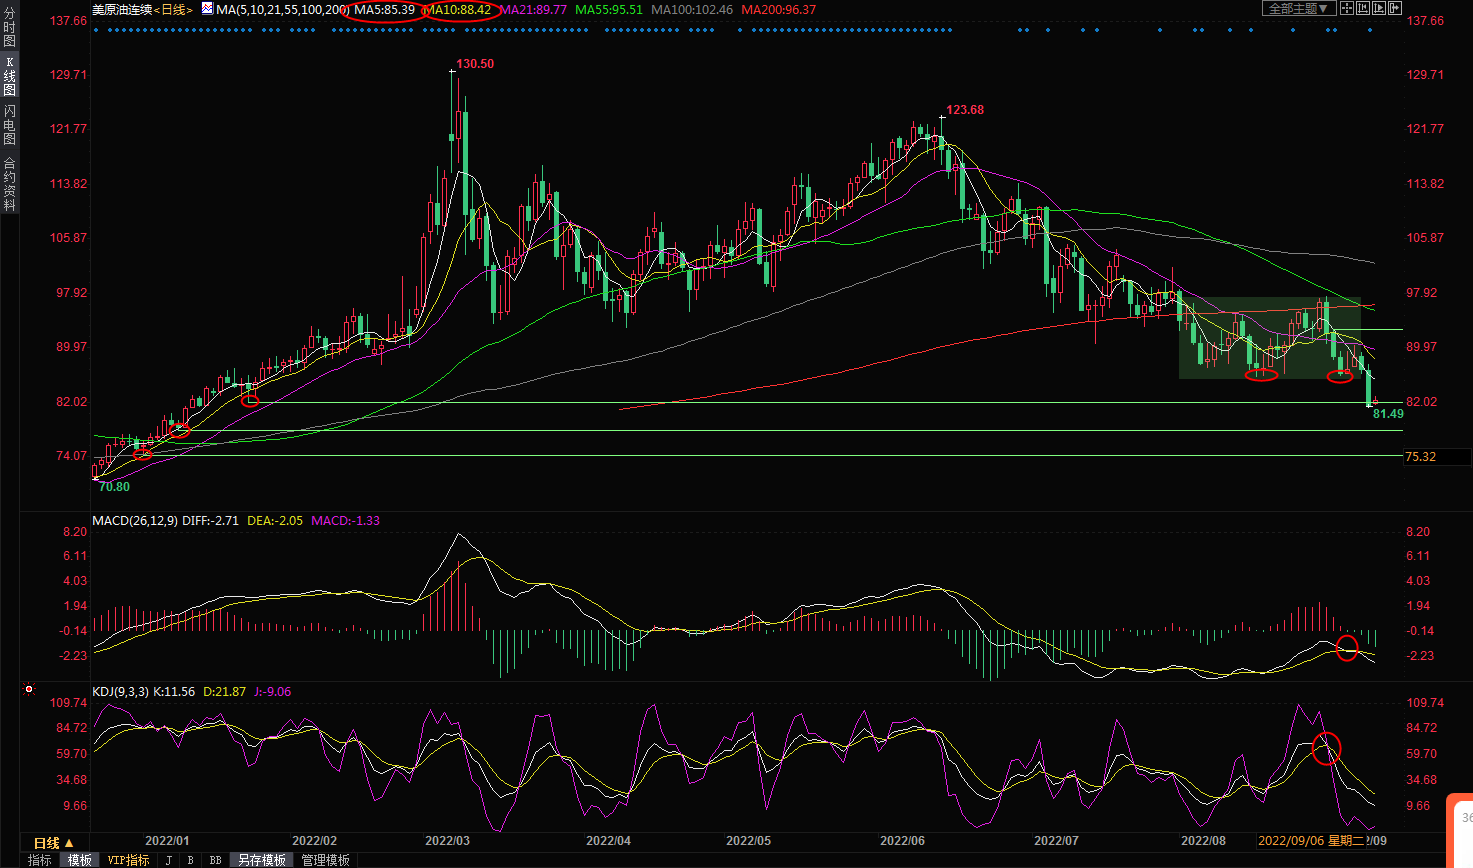This screenshot has height=868, width=1473.
Task: Open the 全部主题 theme dropdown
Action: 1299,9
